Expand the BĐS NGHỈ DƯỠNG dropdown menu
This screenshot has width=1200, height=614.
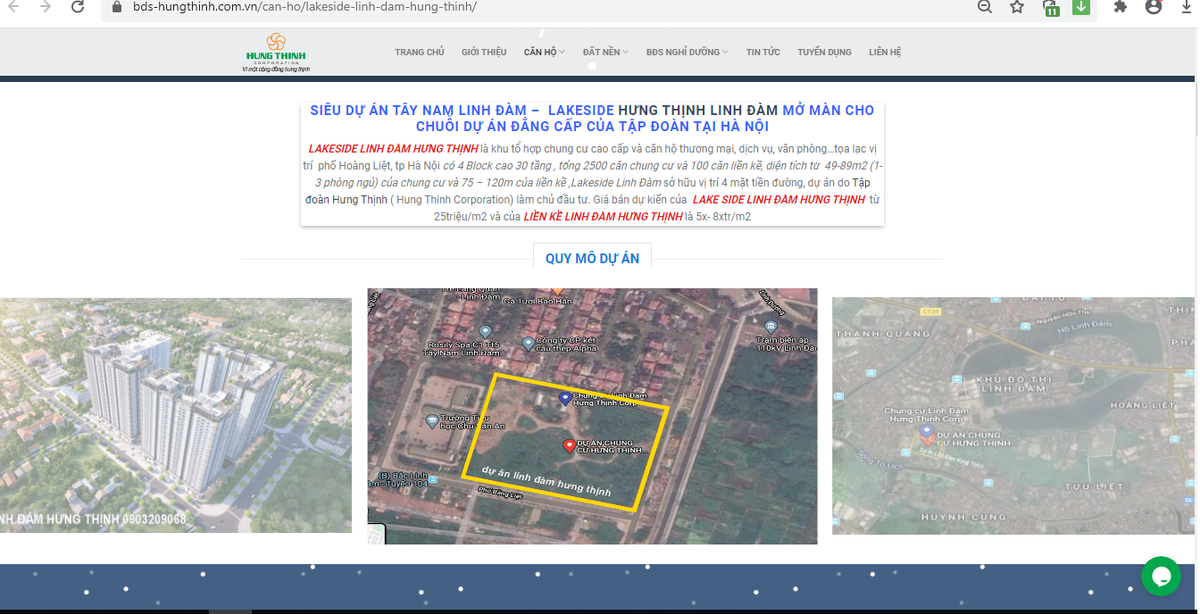[x=687, y=52]
